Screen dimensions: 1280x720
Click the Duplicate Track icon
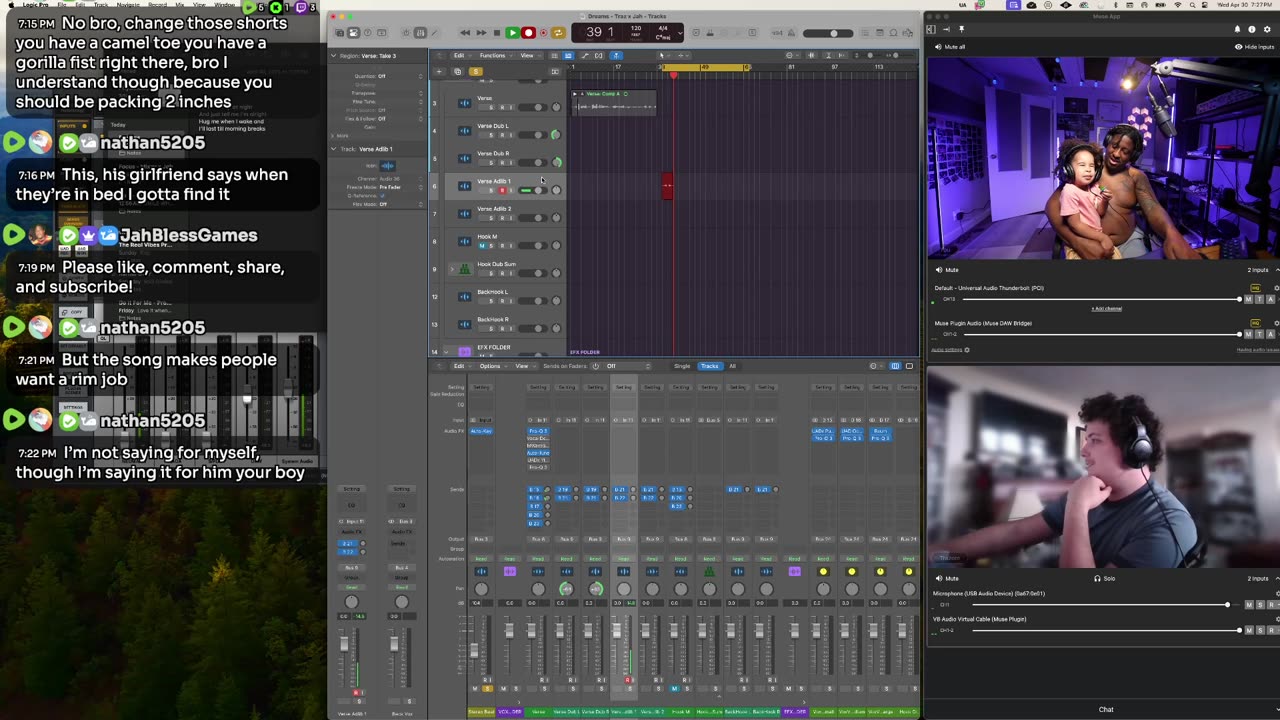click(458, 72)
